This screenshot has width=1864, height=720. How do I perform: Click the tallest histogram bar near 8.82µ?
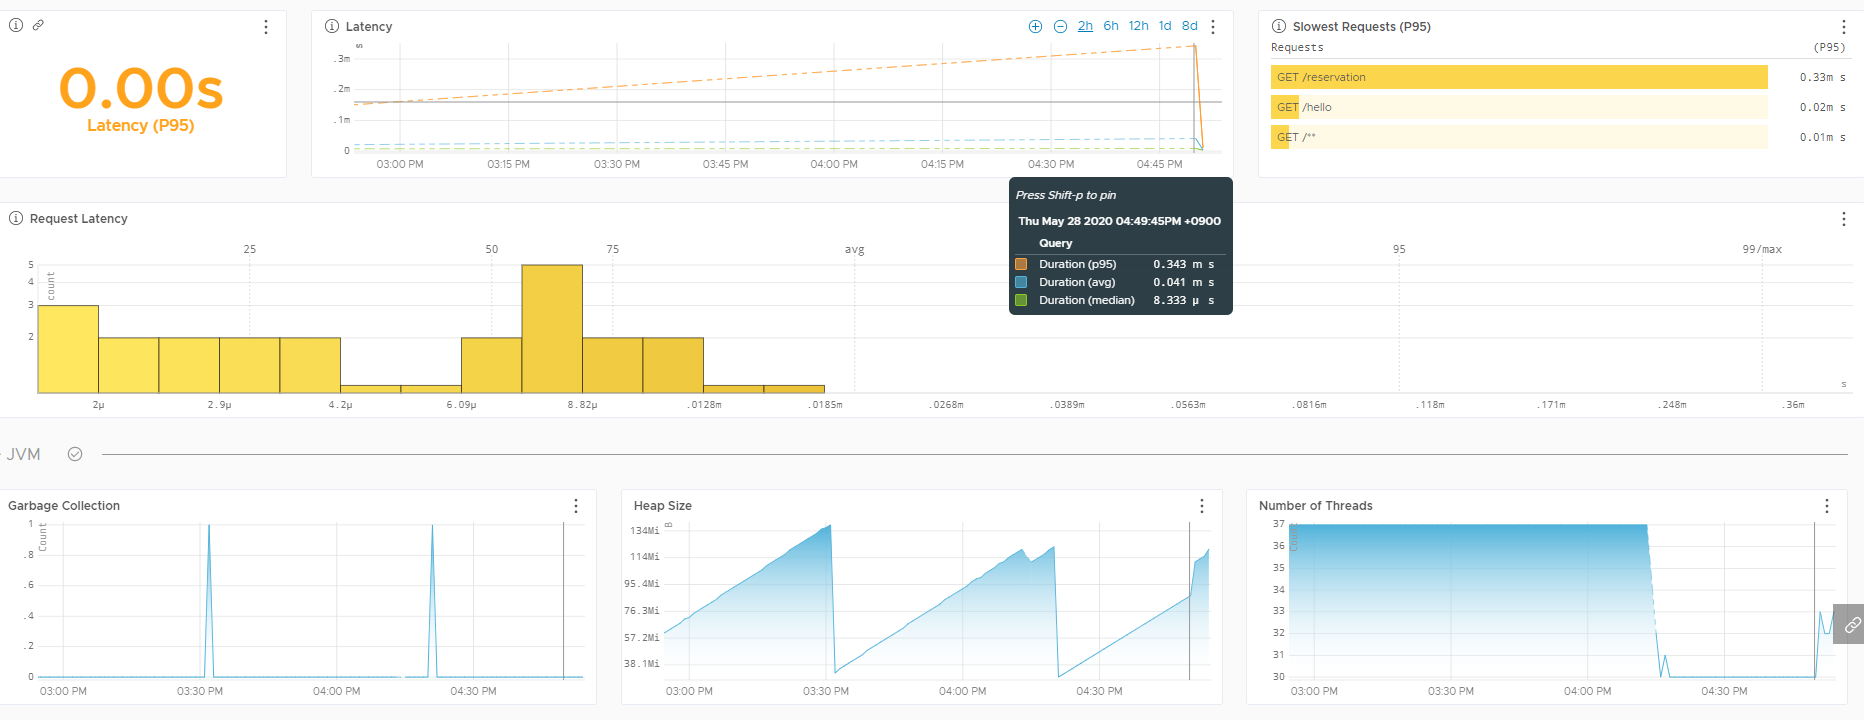[x=552, y=328]
